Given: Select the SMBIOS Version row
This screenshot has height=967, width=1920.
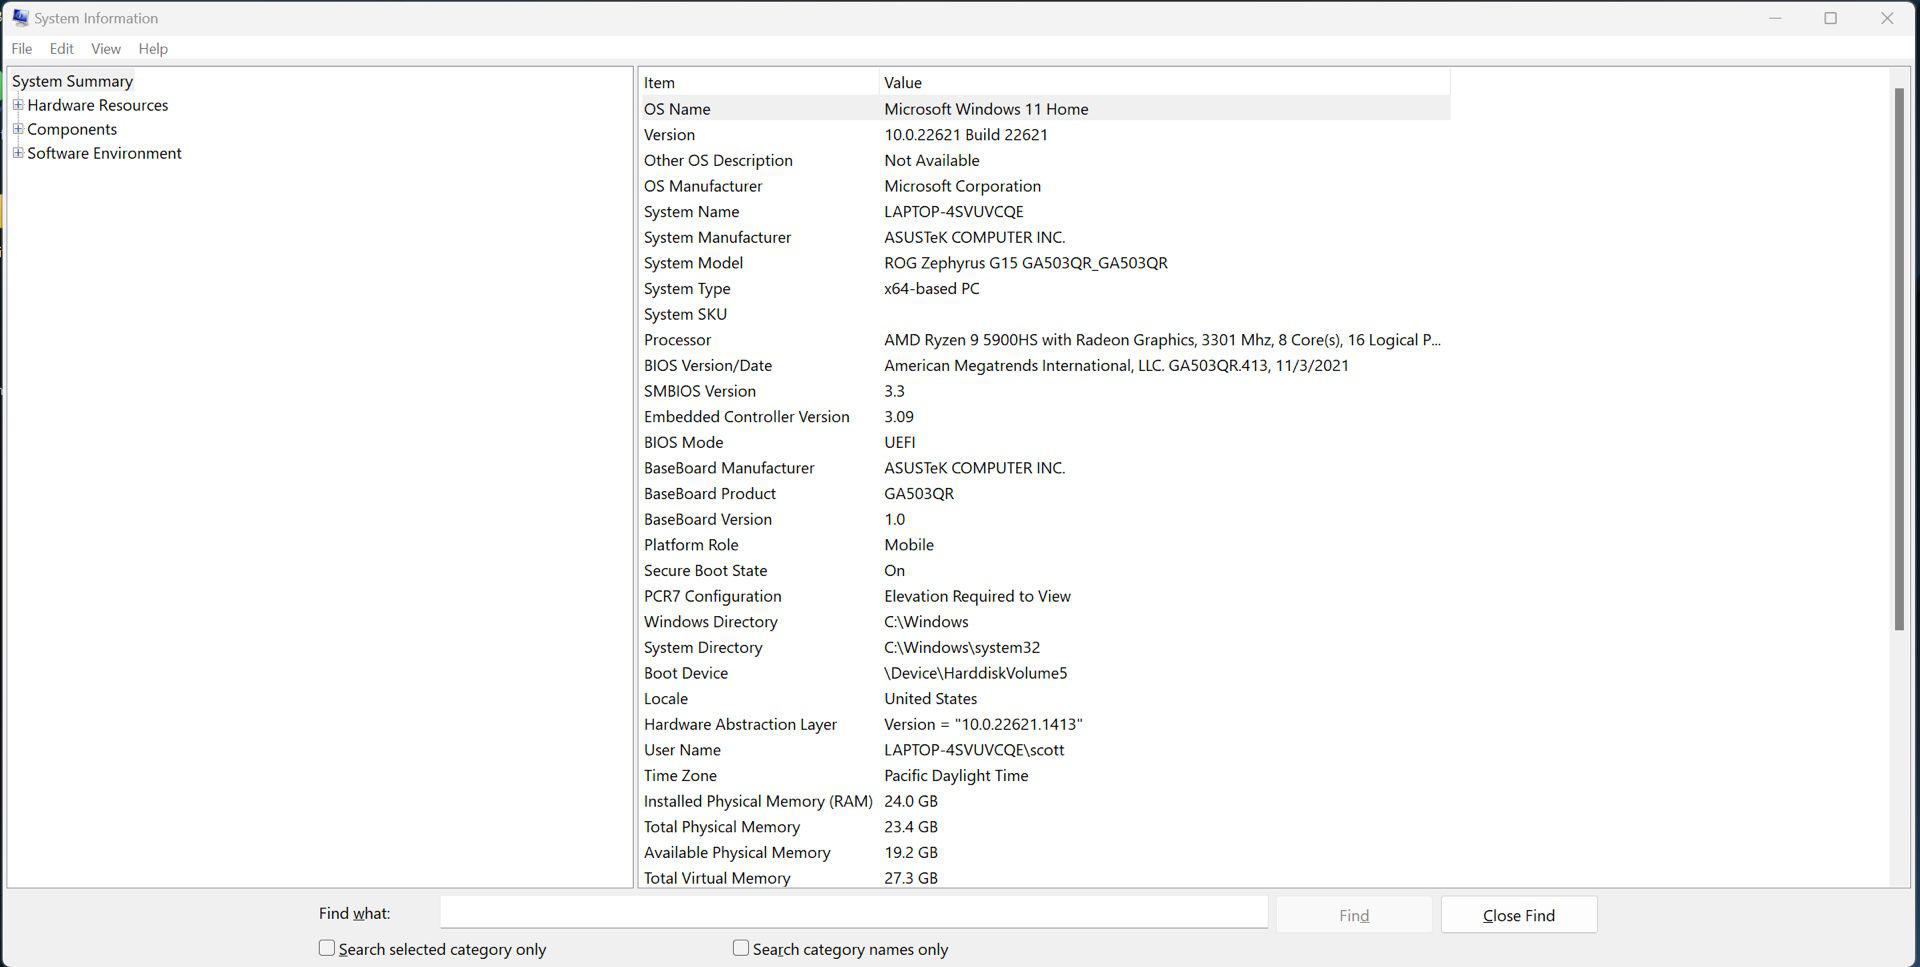Looking at the screenshot, I should (1044, 391).
